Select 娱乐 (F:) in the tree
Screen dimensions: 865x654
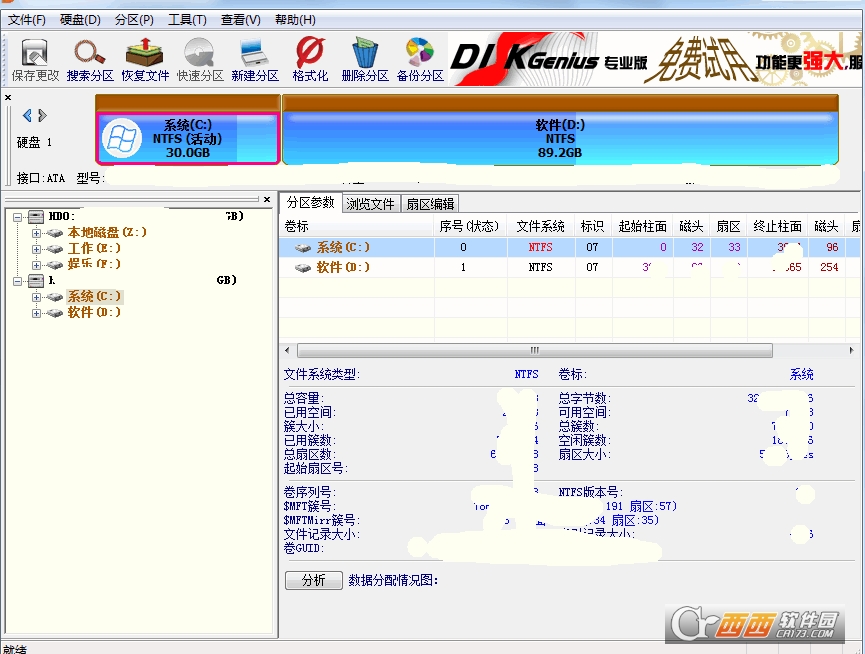[94, 264]
